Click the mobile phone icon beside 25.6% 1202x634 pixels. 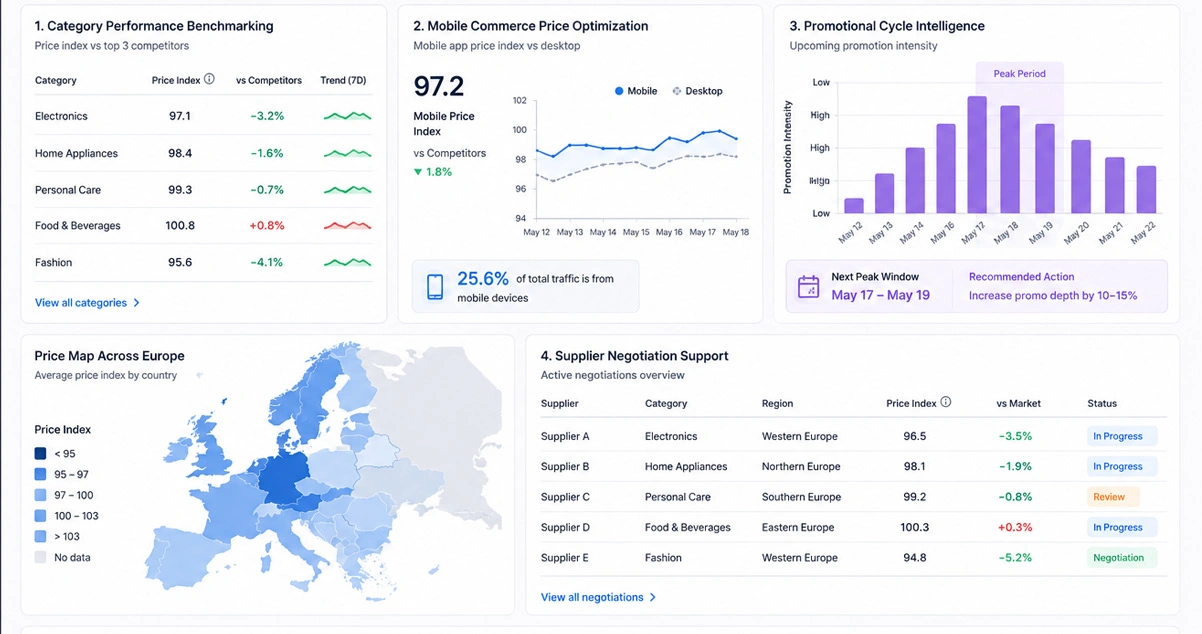(x=435, y=287)
